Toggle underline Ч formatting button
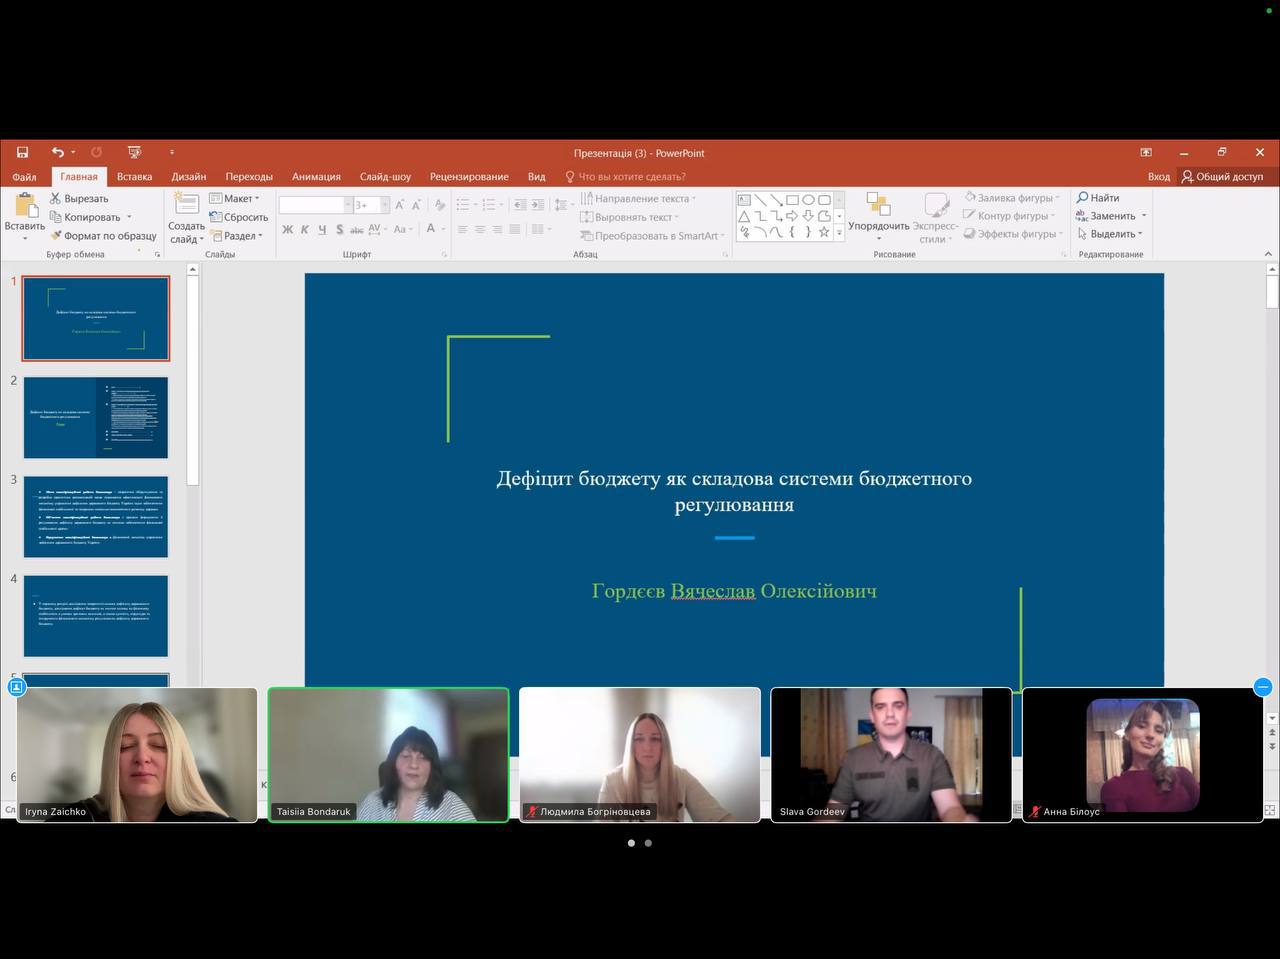1280x959 pixels. coord(322,230)
